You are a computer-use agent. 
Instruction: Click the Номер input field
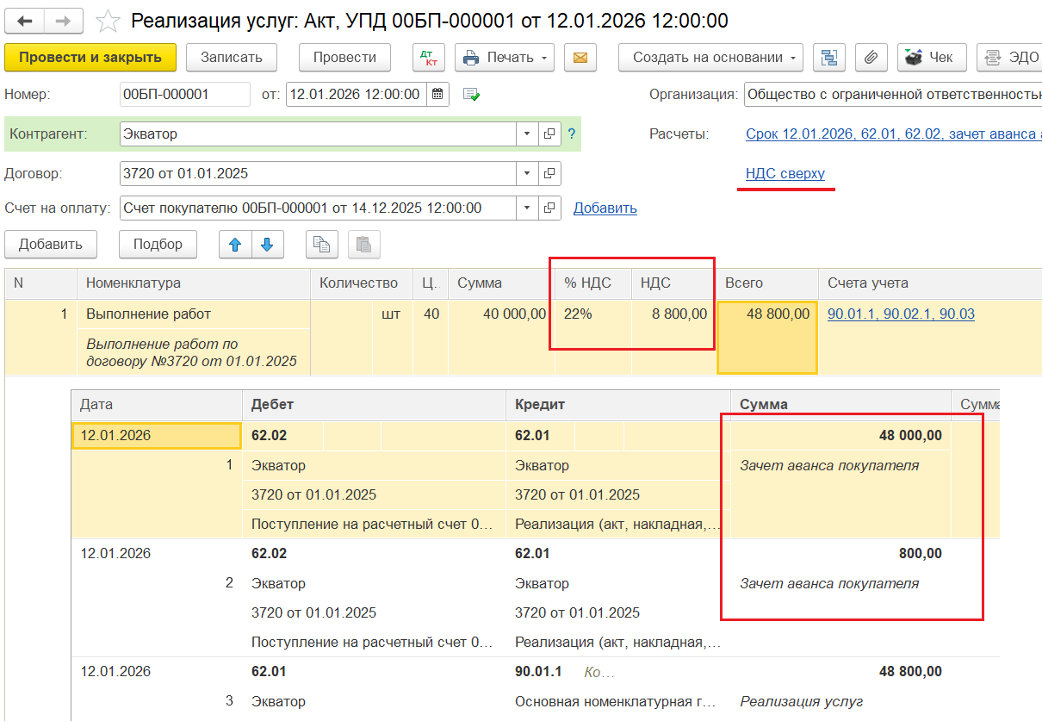184,95
